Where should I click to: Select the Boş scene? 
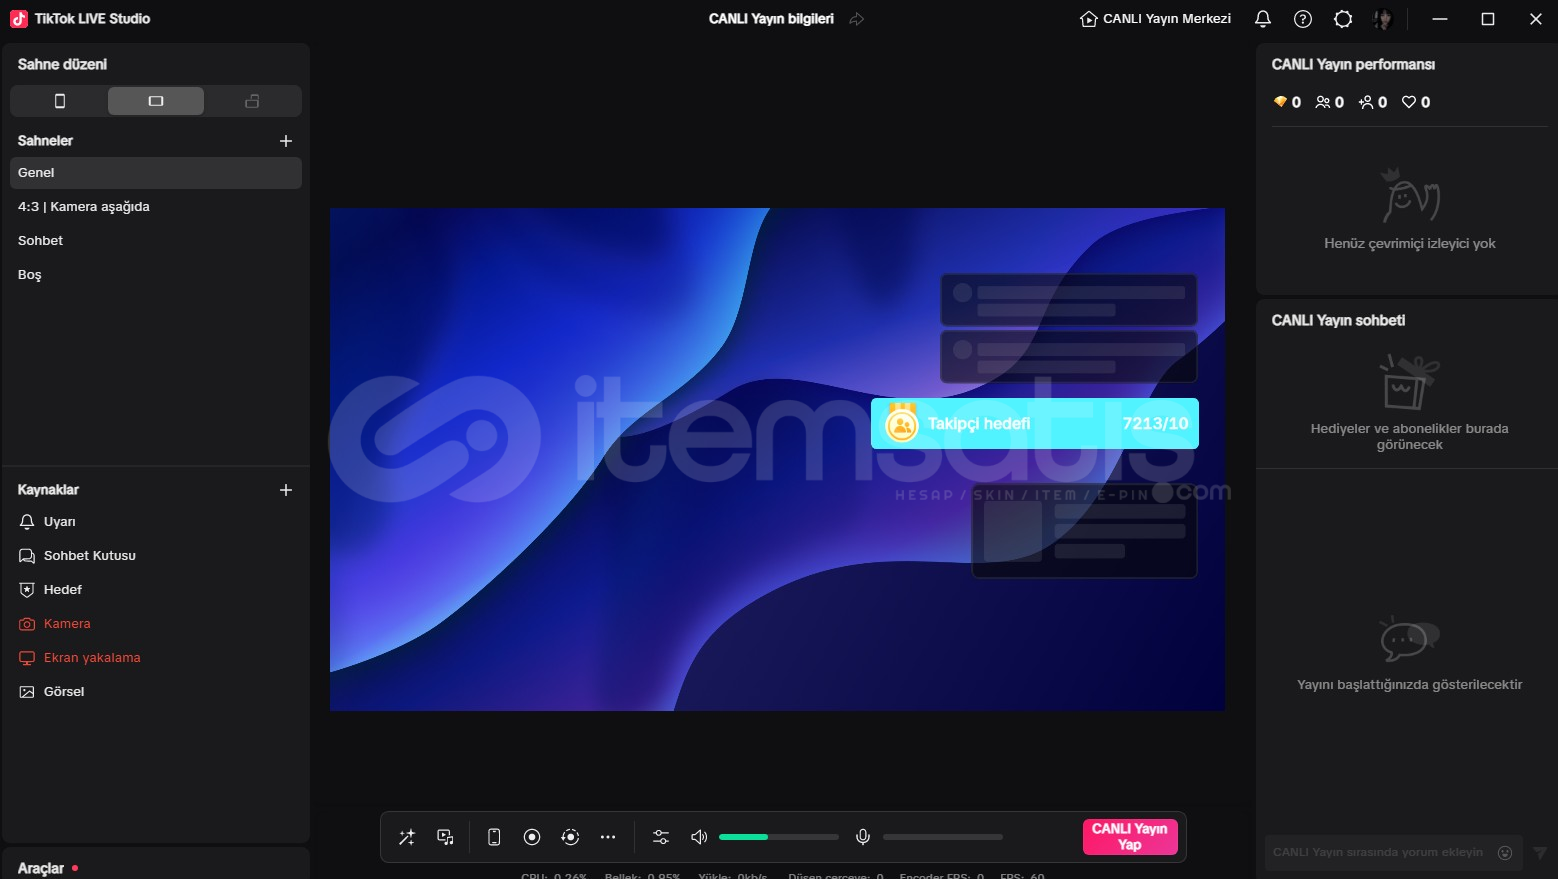[156, 275]
